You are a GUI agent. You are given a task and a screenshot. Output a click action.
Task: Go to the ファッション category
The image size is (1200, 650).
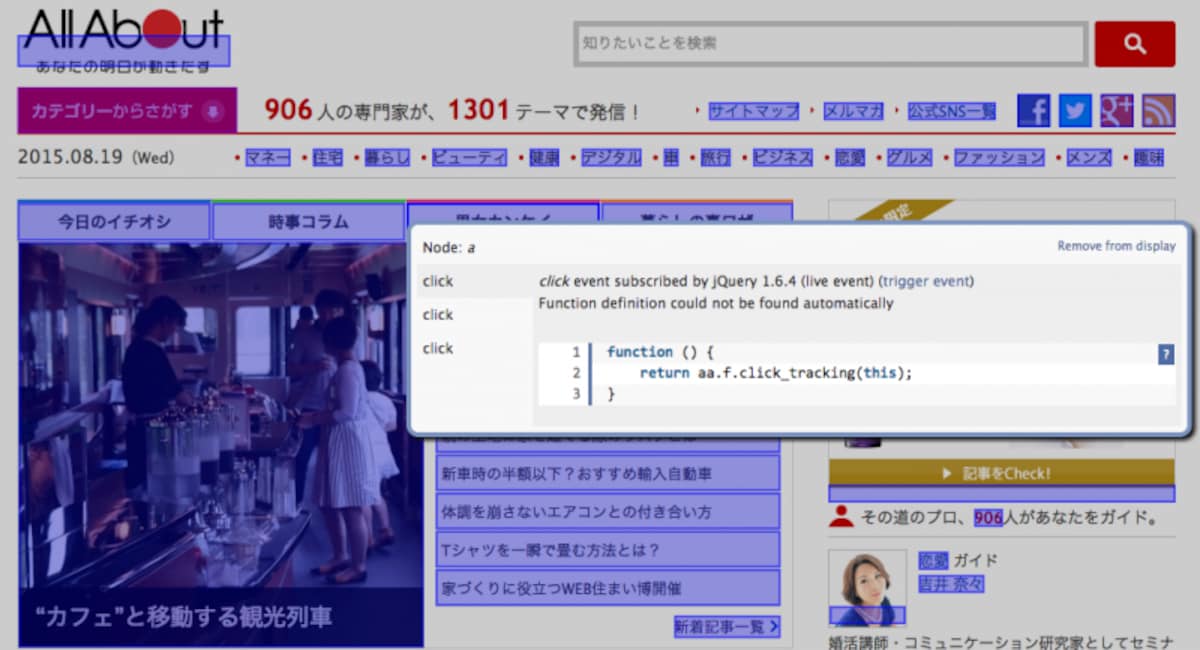point(999,158)
